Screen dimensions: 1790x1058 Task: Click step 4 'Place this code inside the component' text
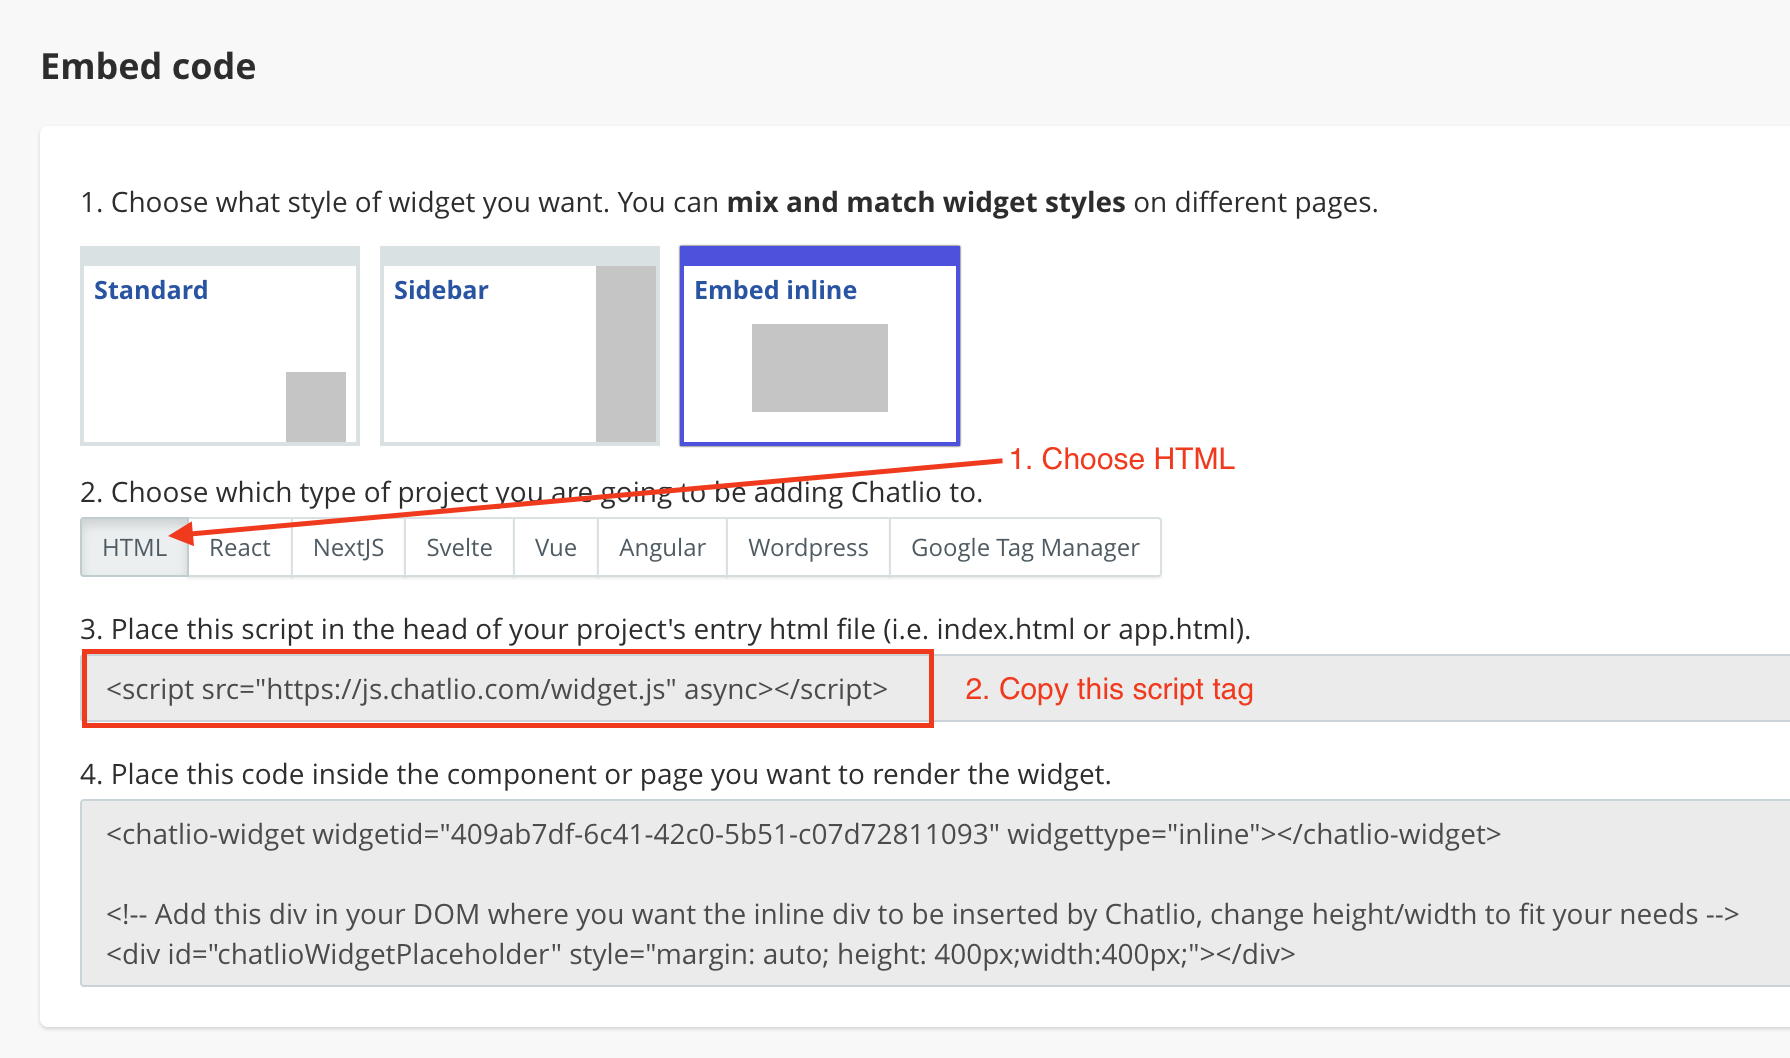(596, 774)
